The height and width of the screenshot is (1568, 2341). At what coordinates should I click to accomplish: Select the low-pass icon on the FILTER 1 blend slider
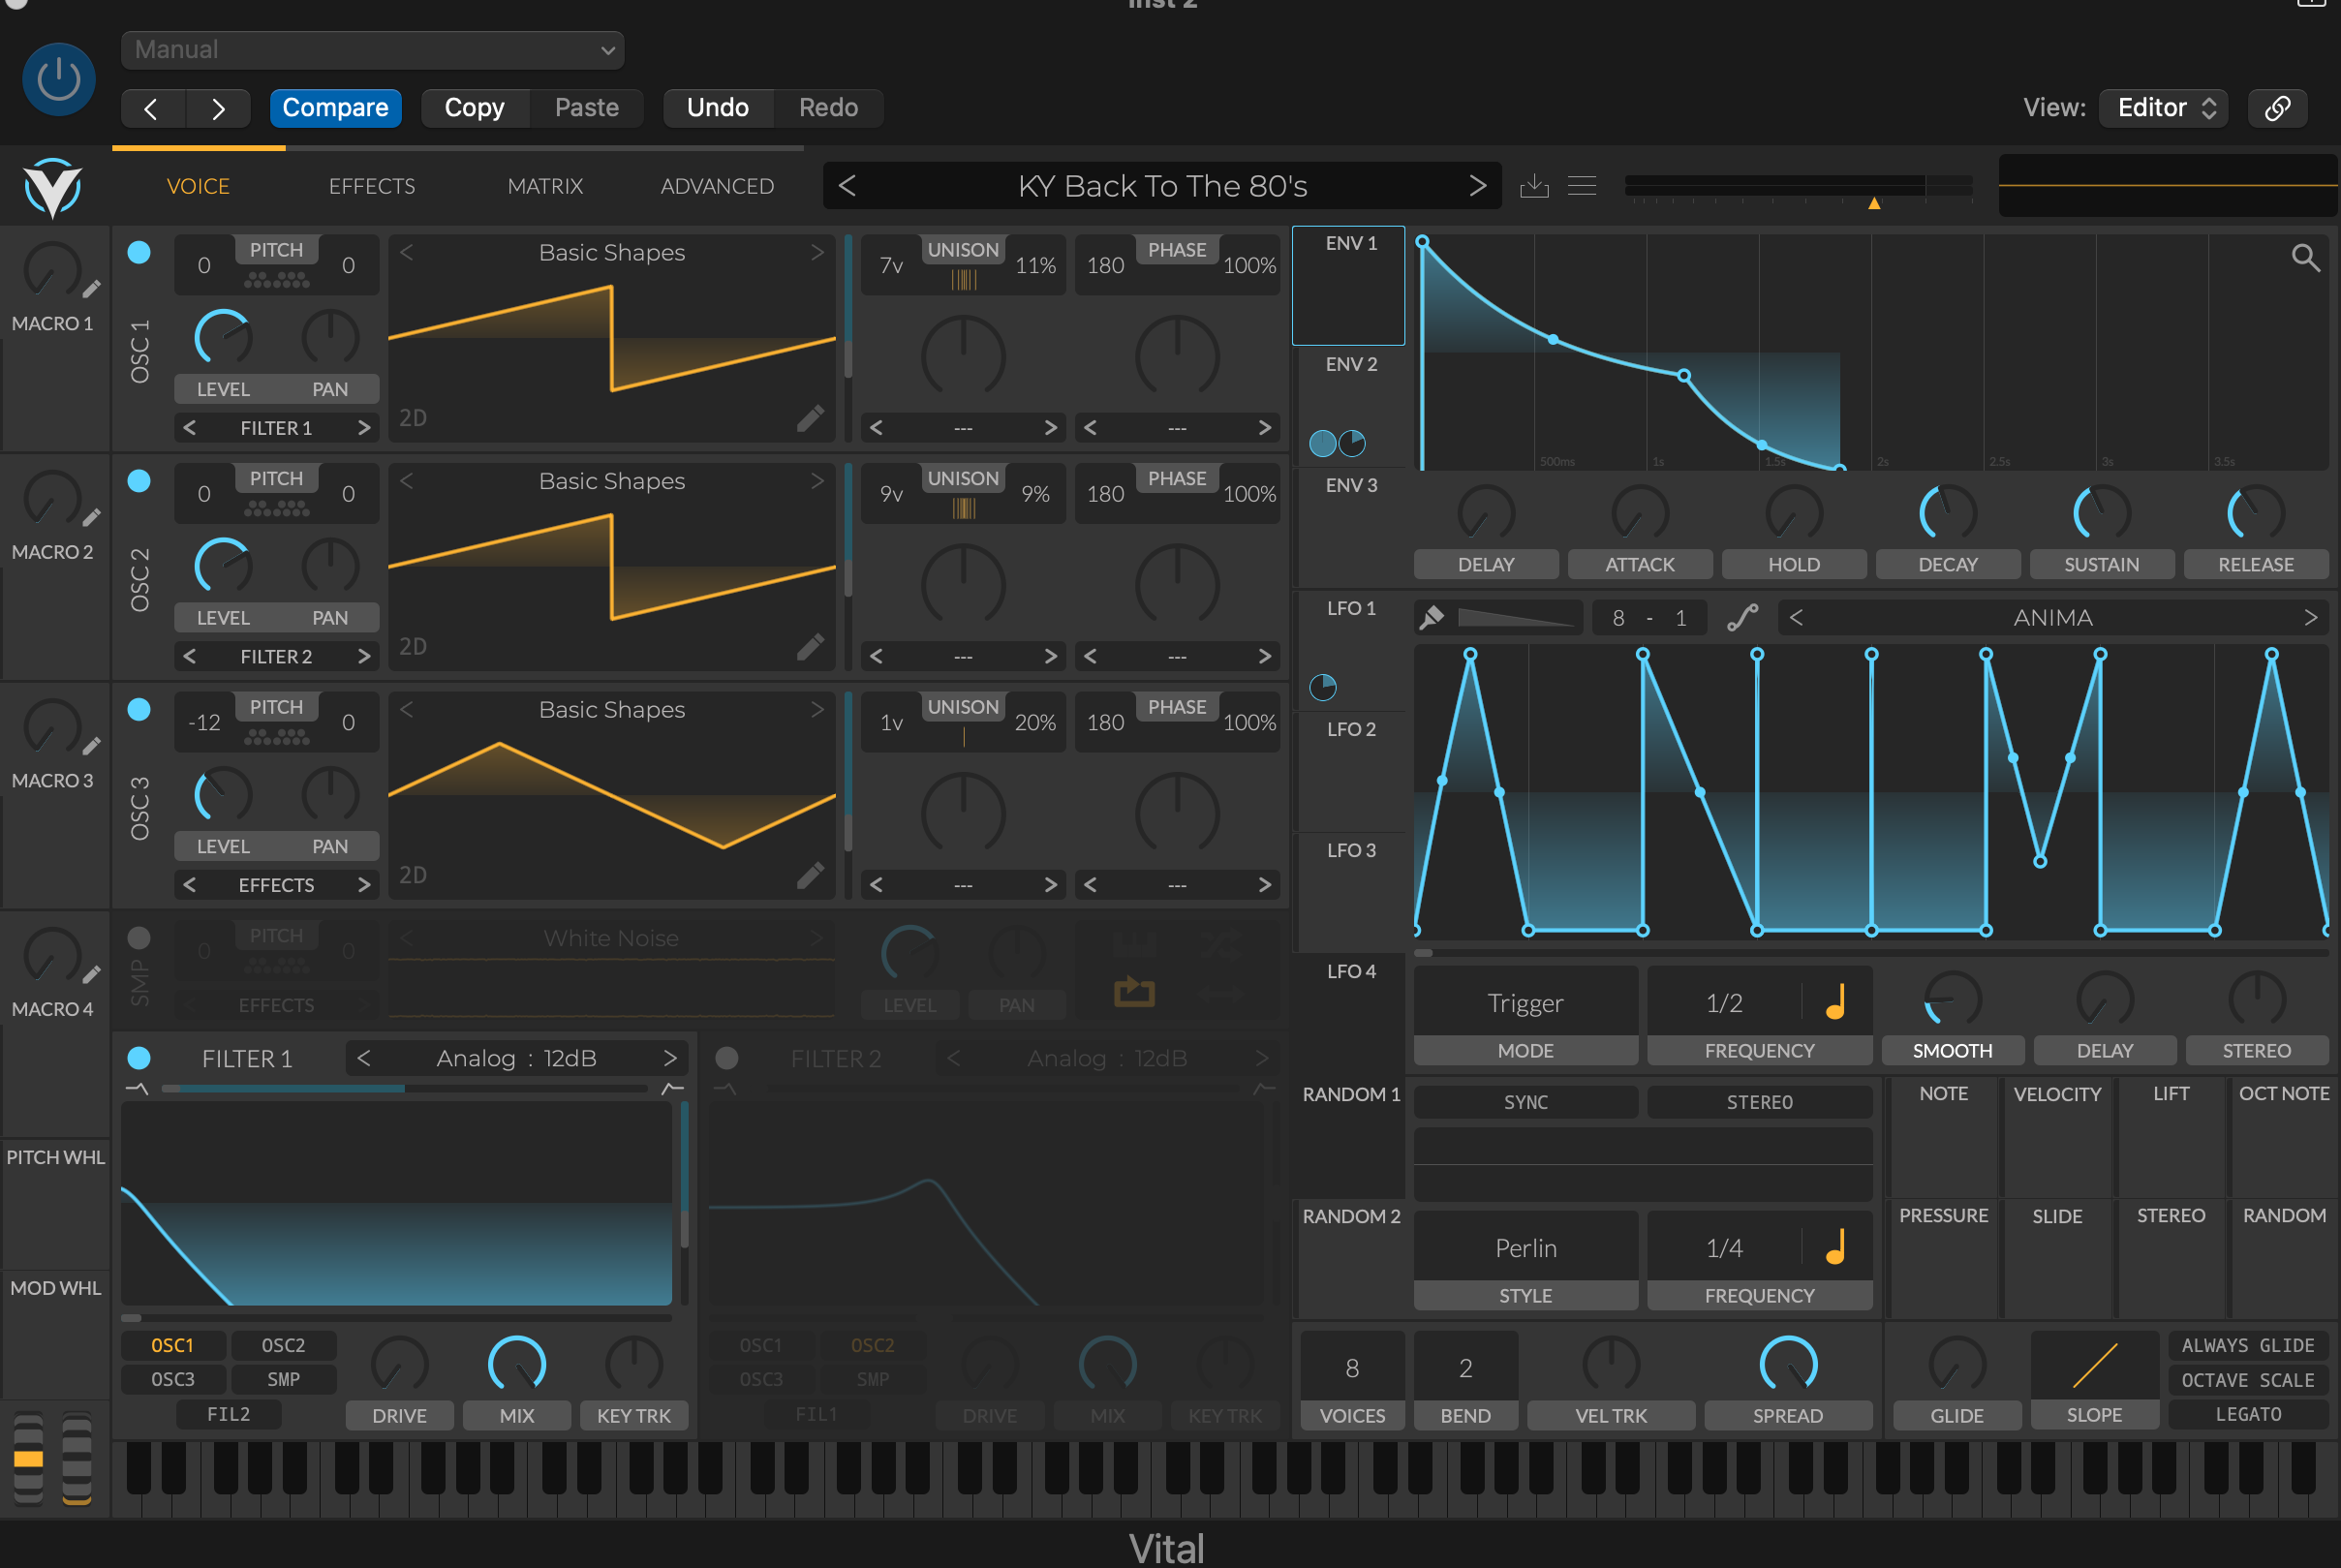(x=137, y=1088)
